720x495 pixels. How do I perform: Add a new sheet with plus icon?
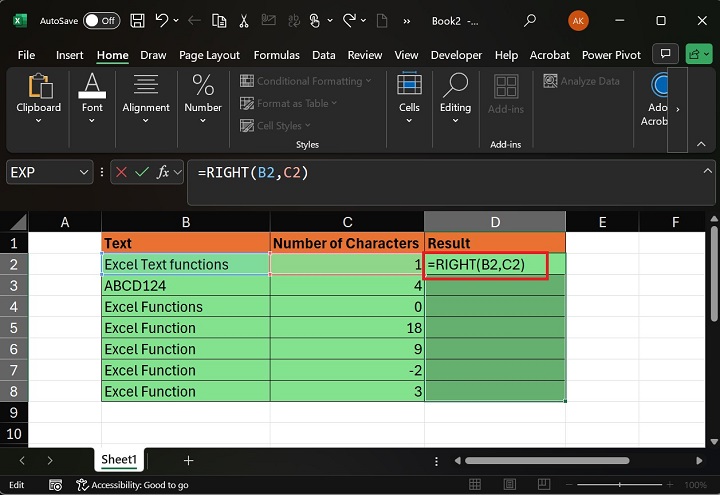(x=188, y=460)
